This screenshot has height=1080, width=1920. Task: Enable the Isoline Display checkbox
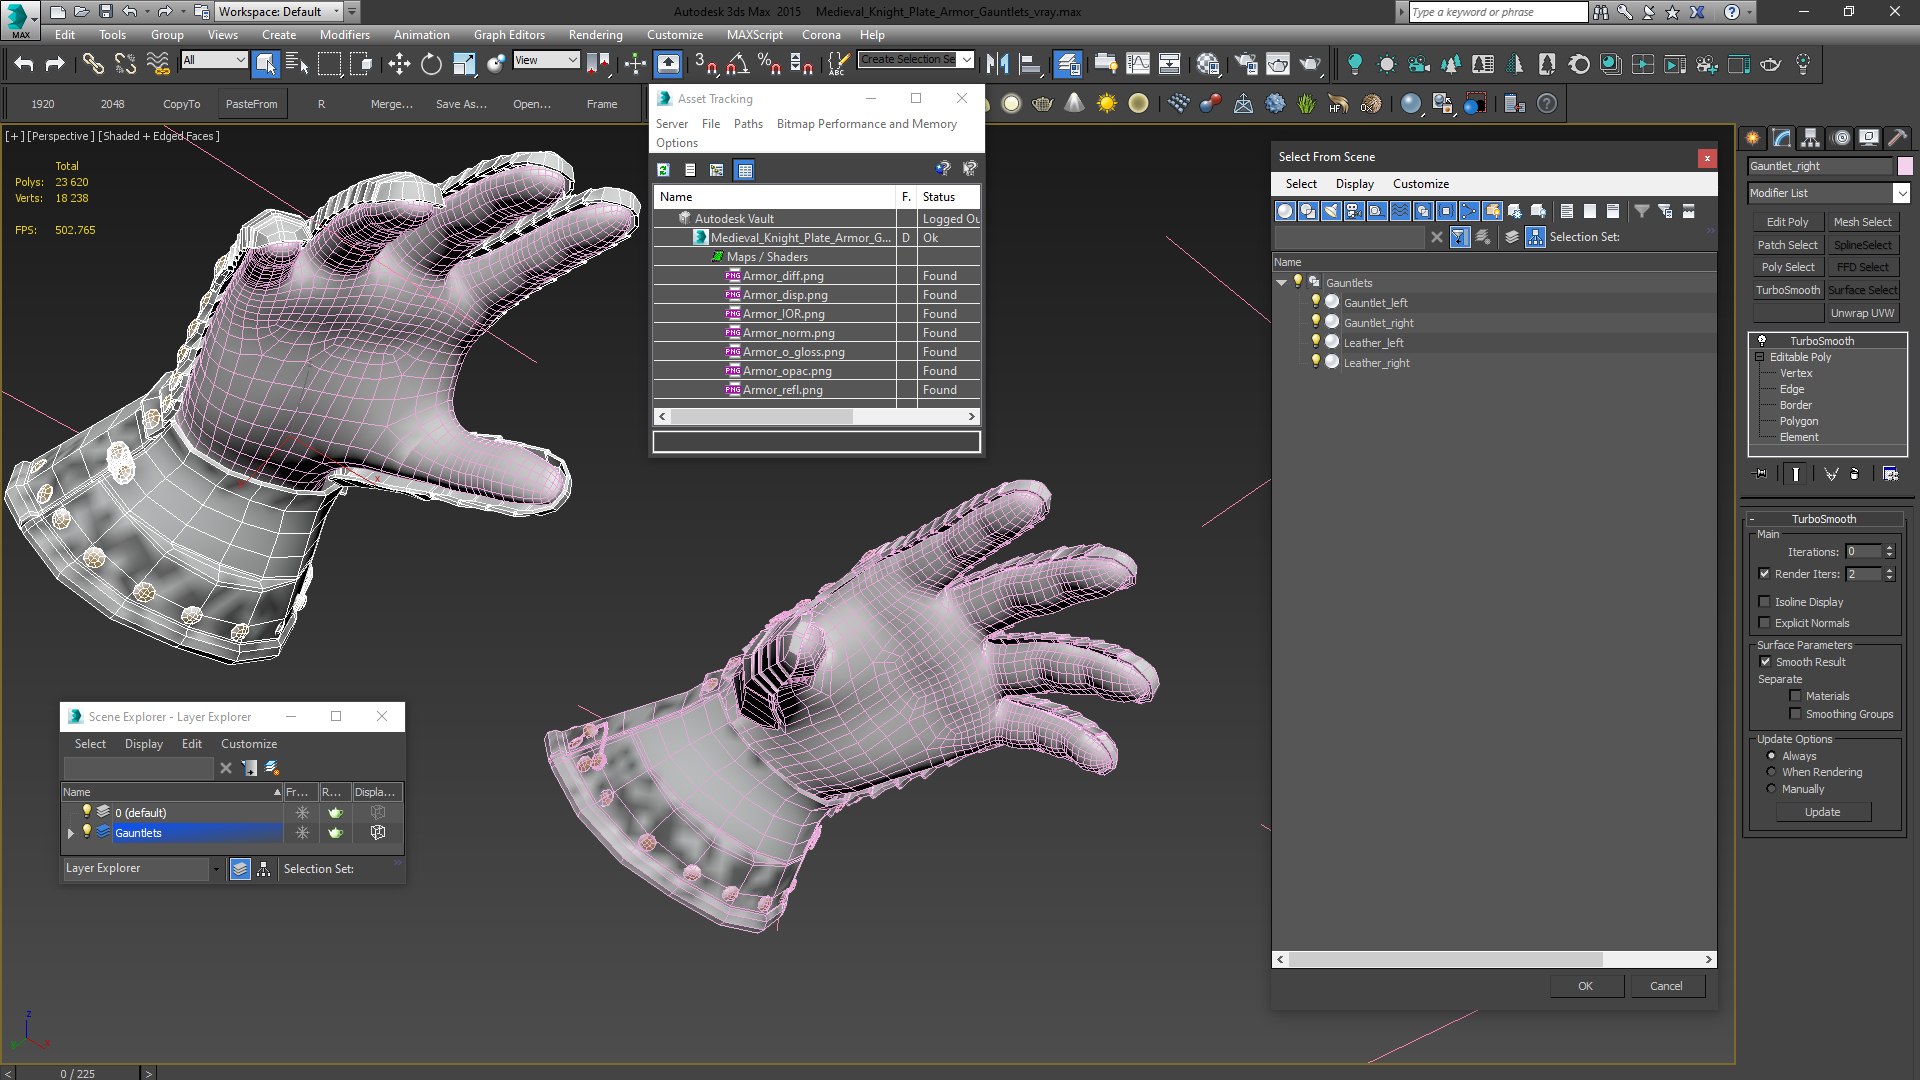point(1765,602)
